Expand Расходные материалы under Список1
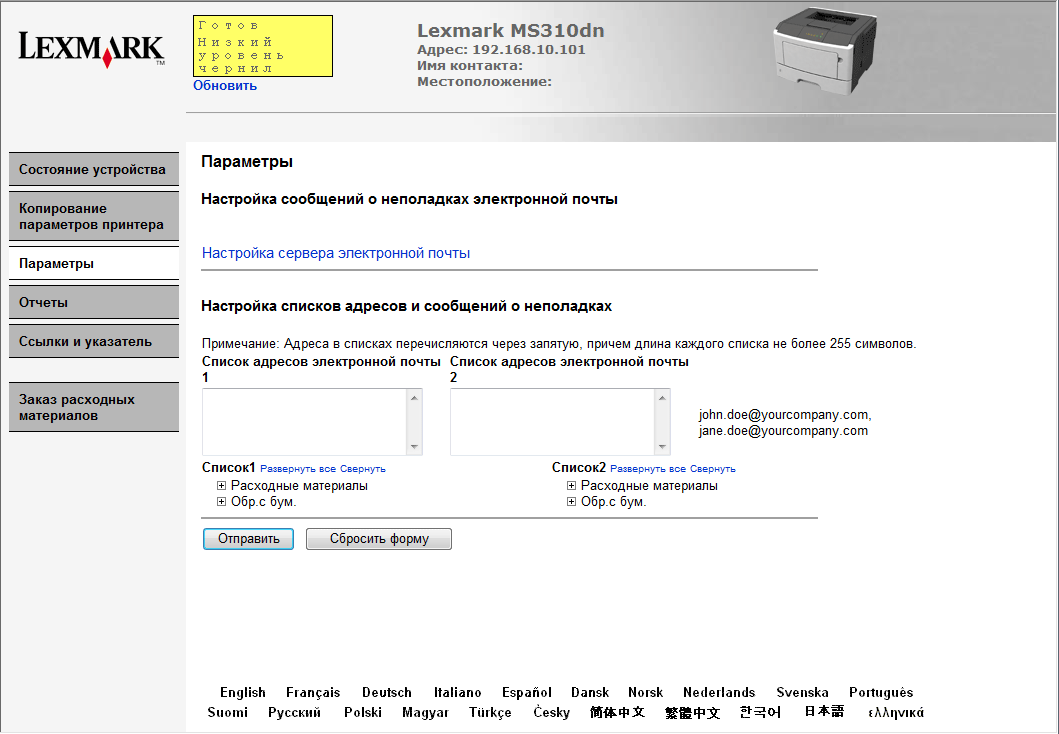The width and height of the screenshot is (1059, 734). [222, 486]
